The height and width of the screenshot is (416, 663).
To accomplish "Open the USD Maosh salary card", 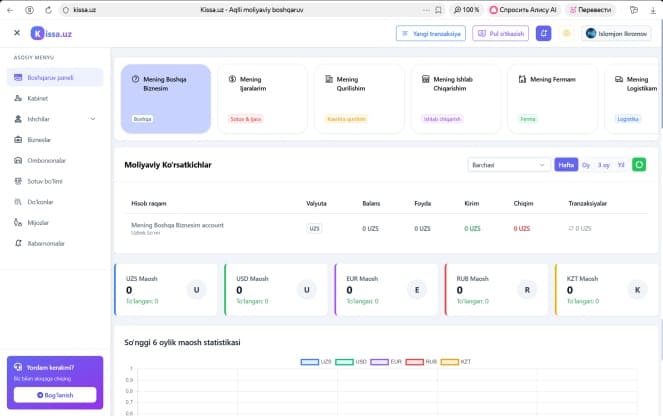I will click(x=276, y=290).
